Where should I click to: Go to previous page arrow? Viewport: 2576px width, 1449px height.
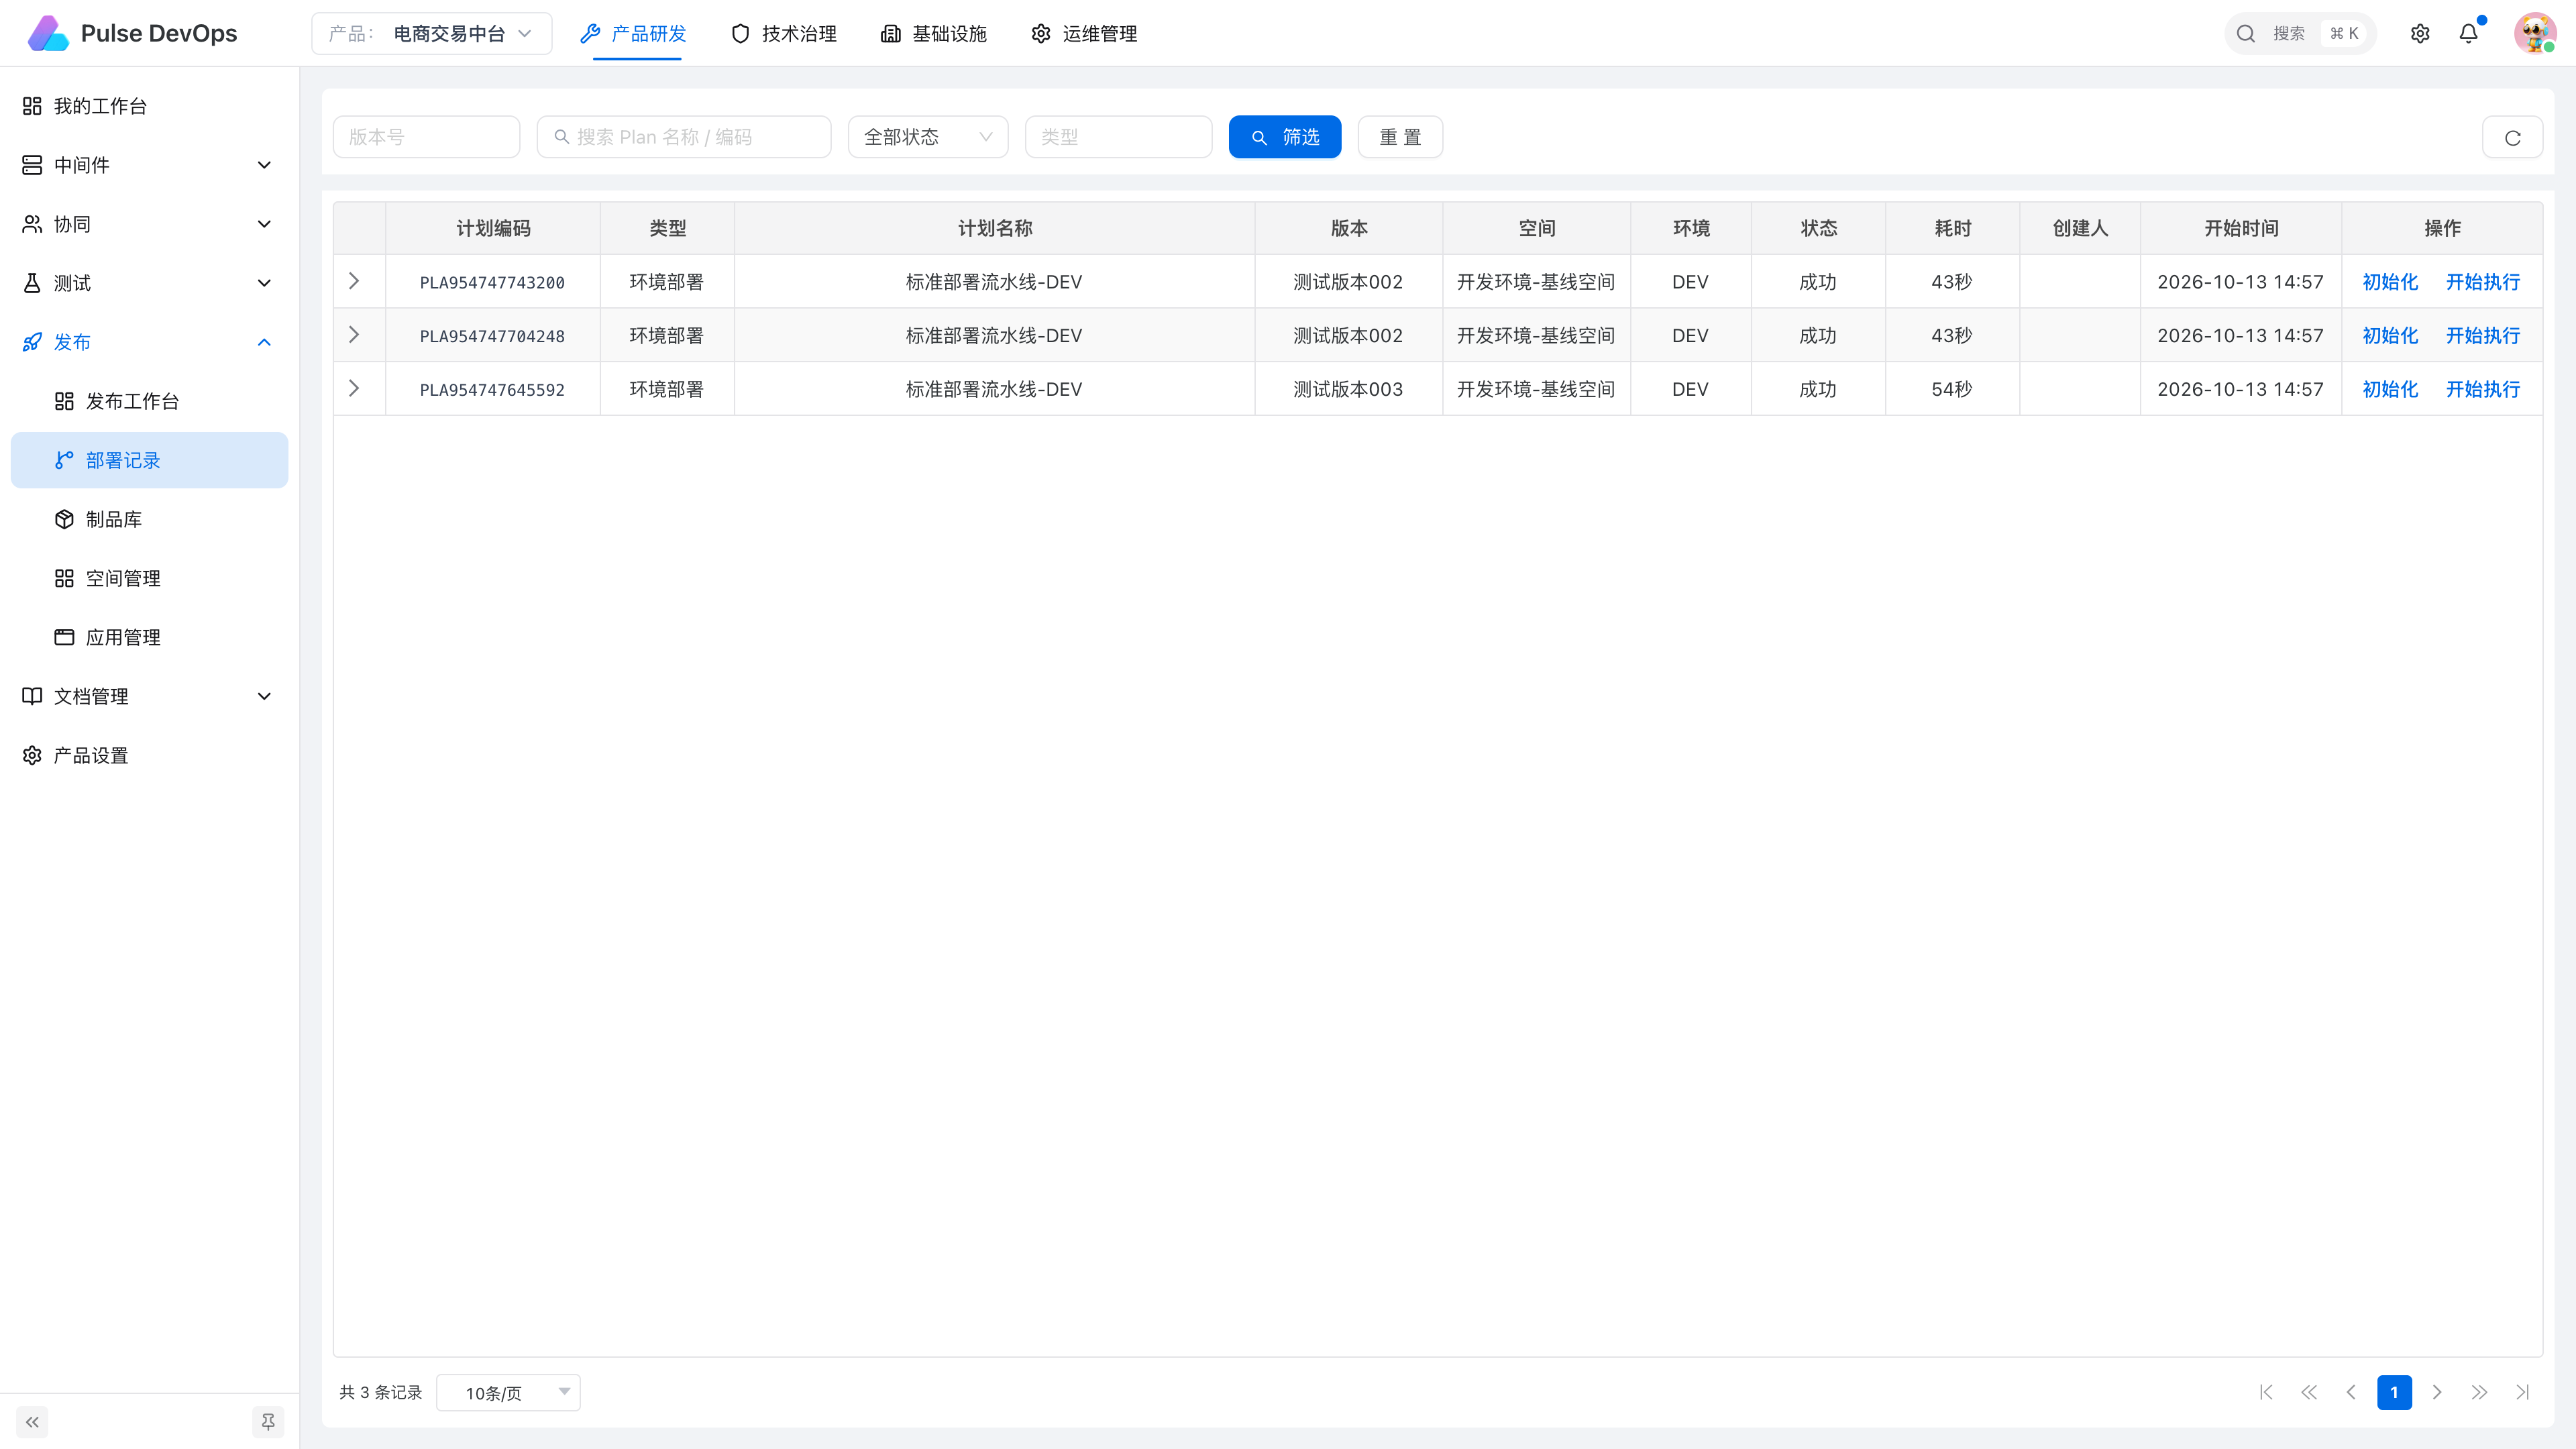(2351, 1392)
